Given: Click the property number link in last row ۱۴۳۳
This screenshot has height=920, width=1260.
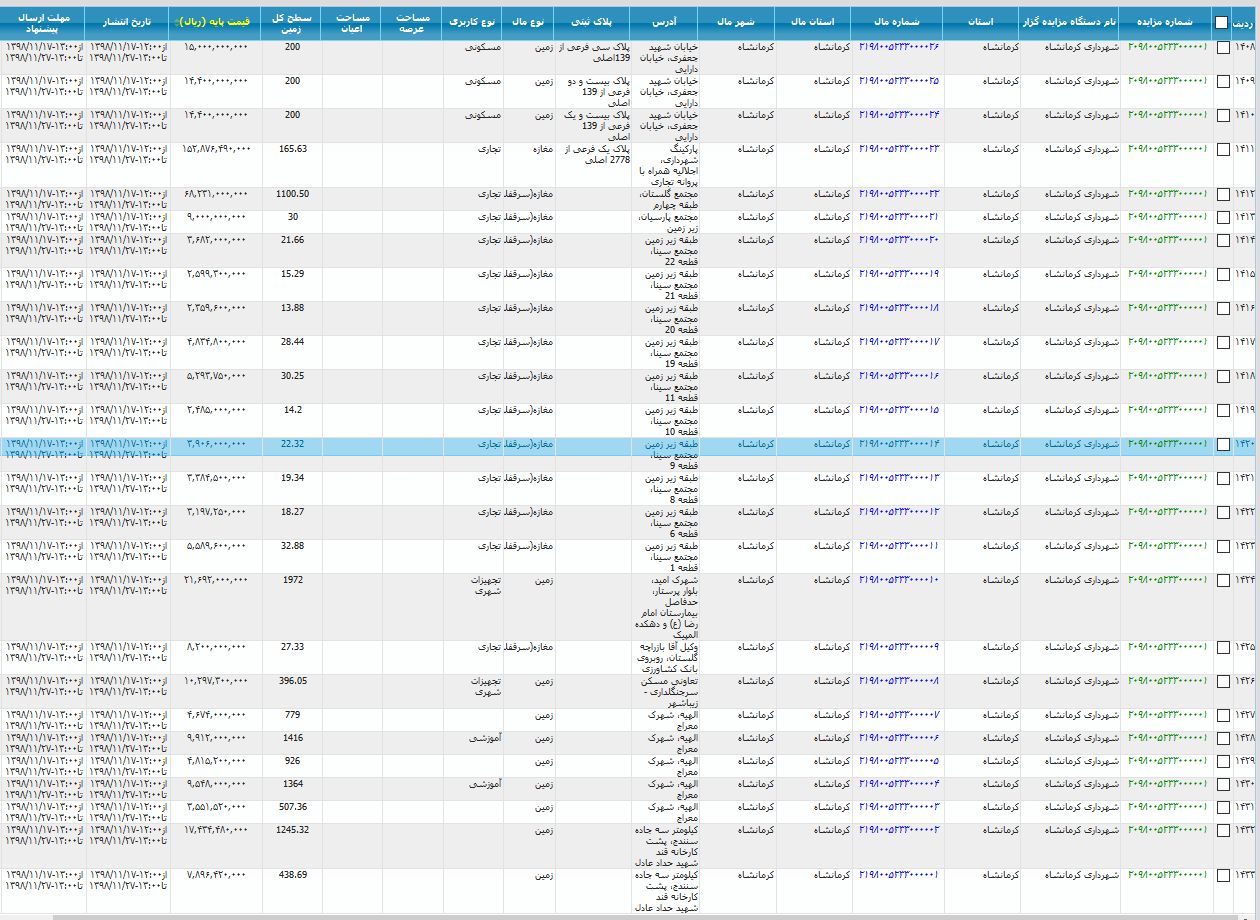Looking at the screenshot, I should click(x=898, y=874).
